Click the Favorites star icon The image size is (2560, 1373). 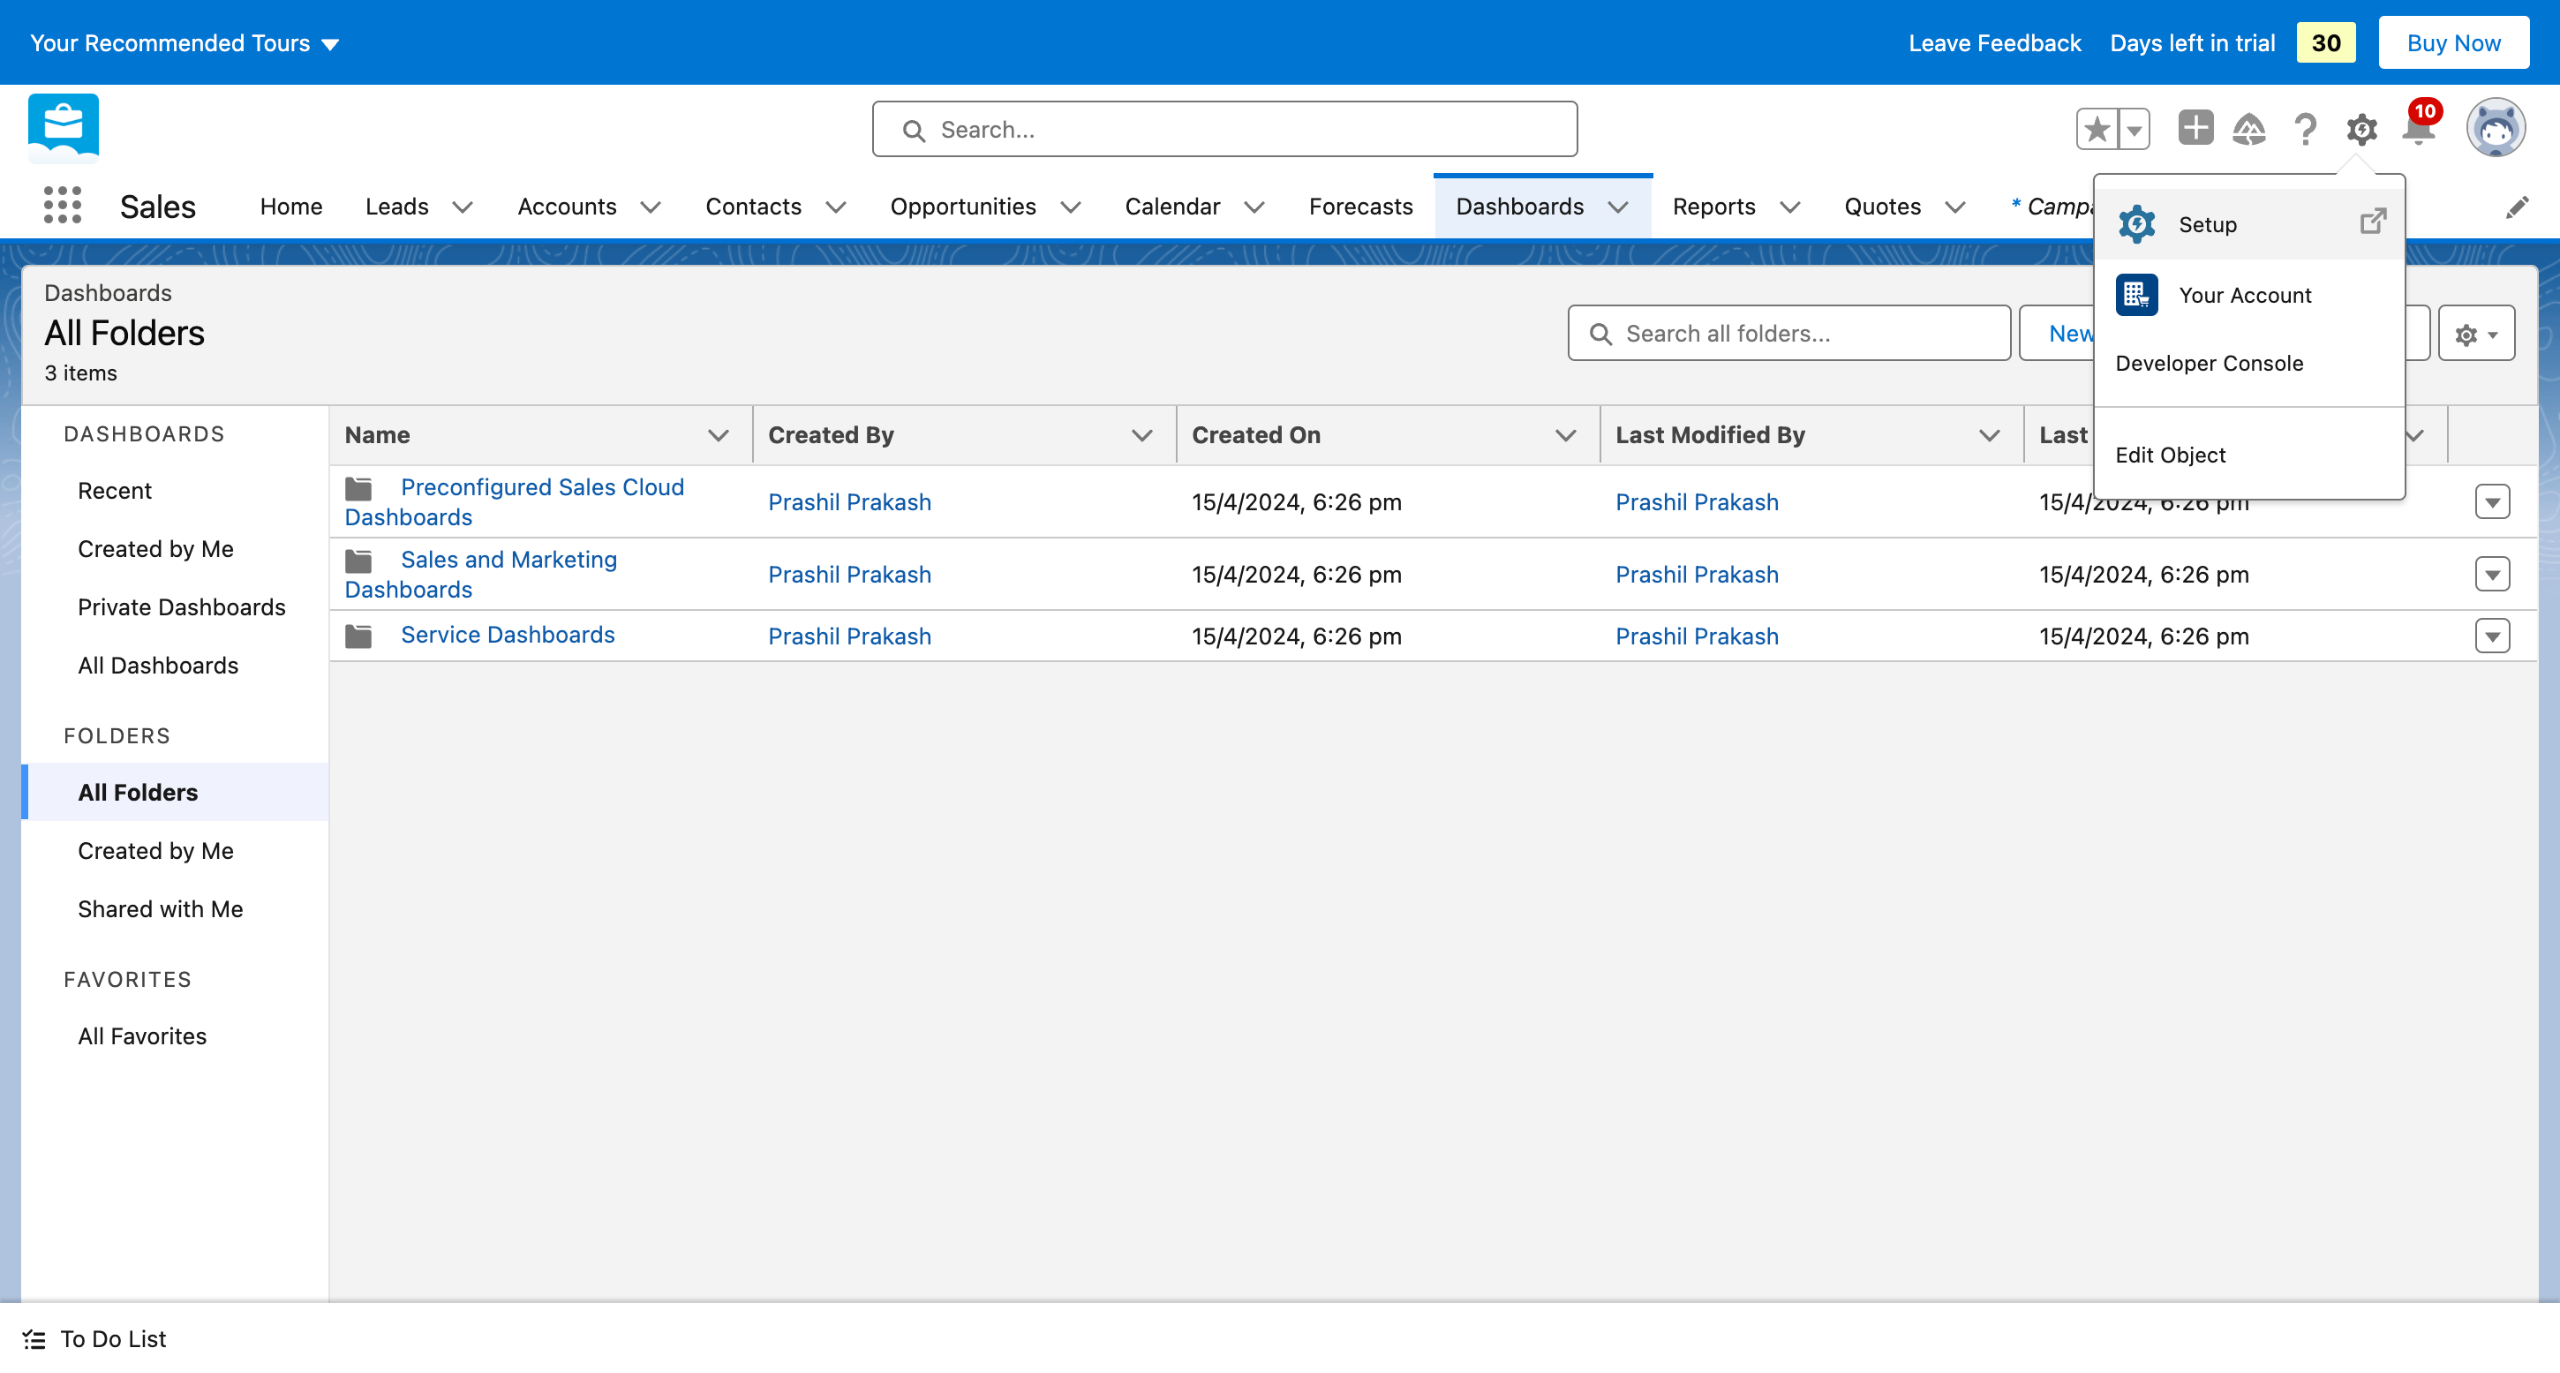tap(2097, 129)
